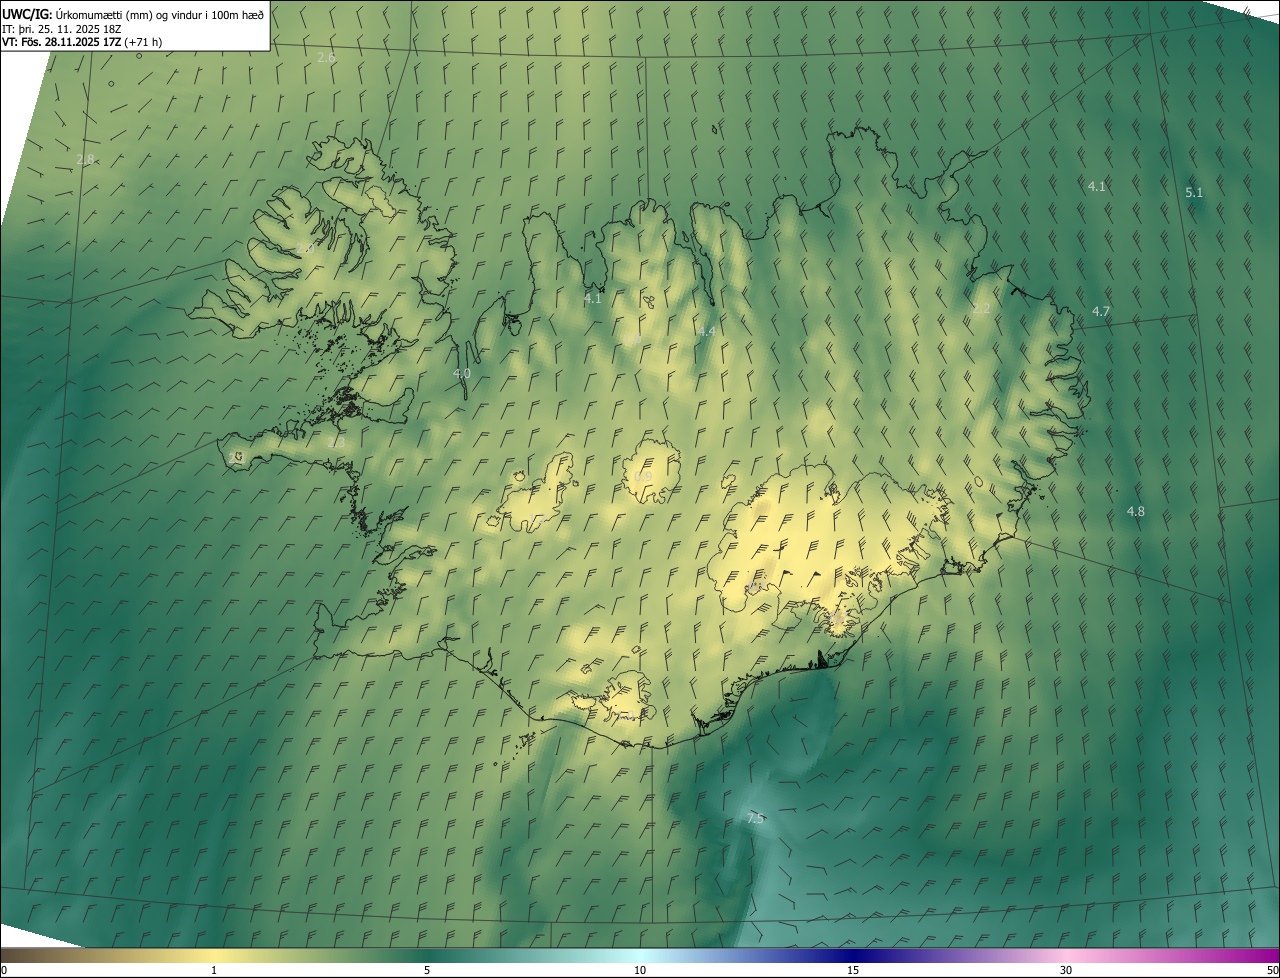
Task: Click the 2.8 value label on the map
Action: pos(85,160)
